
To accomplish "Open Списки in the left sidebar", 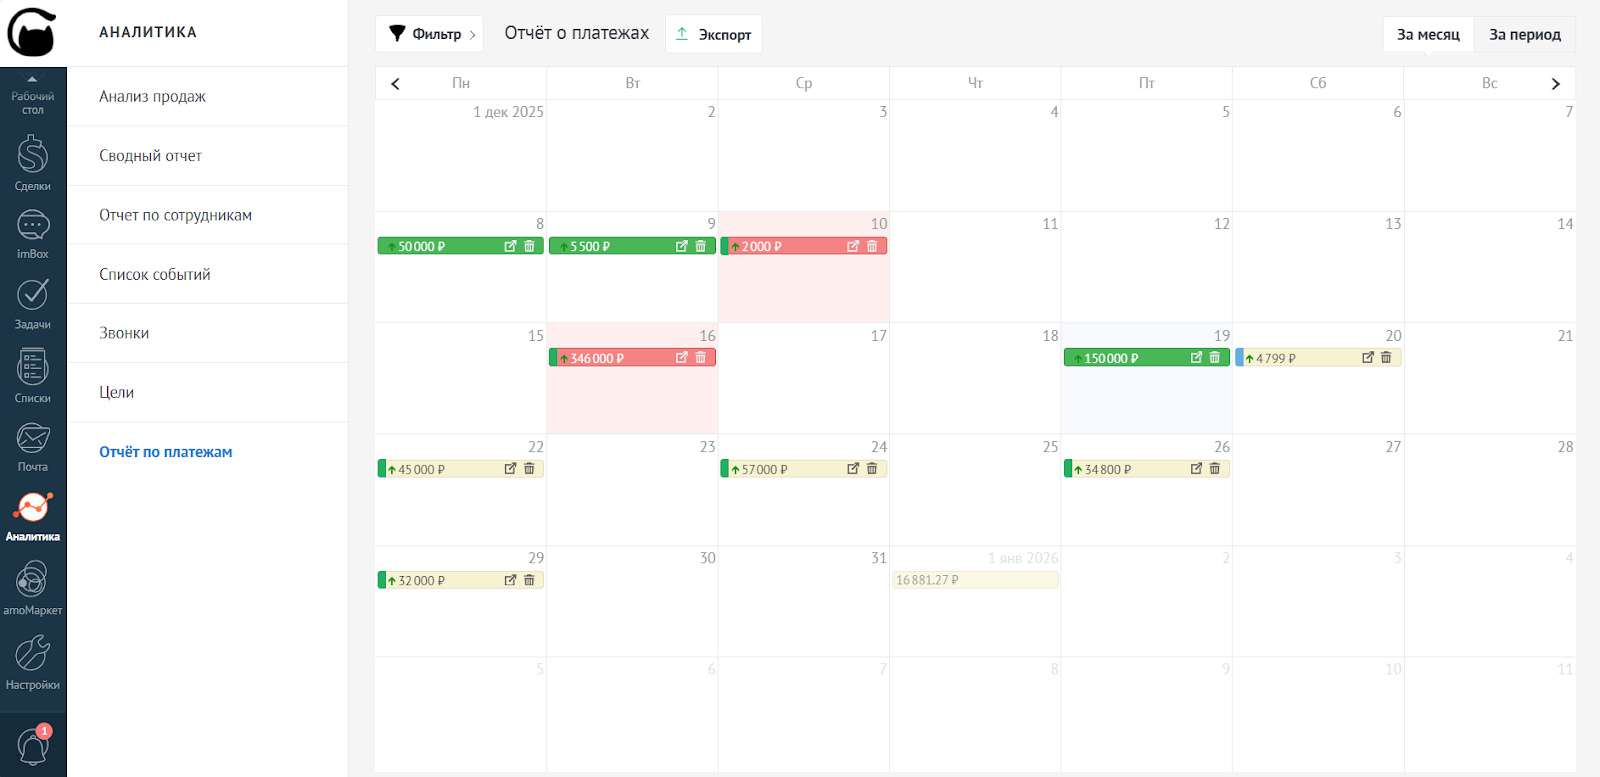I will tap(33, 375).
